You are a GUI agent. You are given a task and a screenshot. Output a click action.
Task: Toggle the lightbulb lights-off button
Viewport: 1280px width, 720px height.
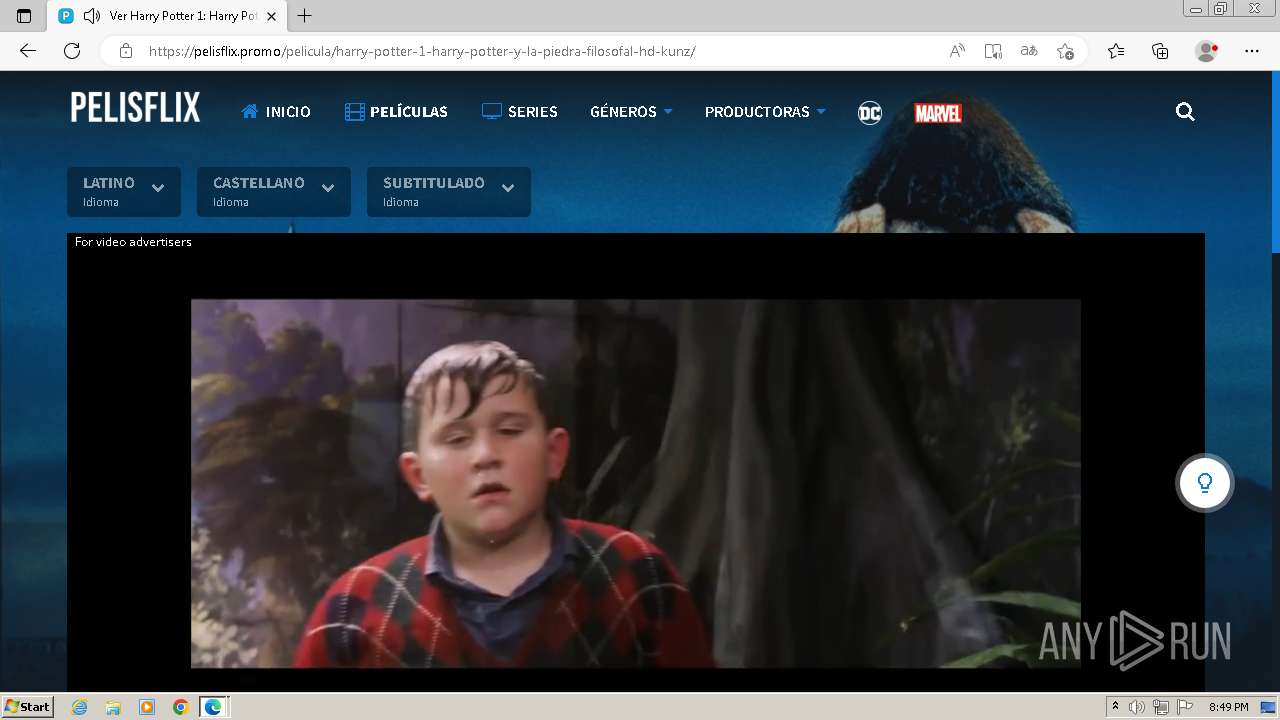tap(1204, 483)
